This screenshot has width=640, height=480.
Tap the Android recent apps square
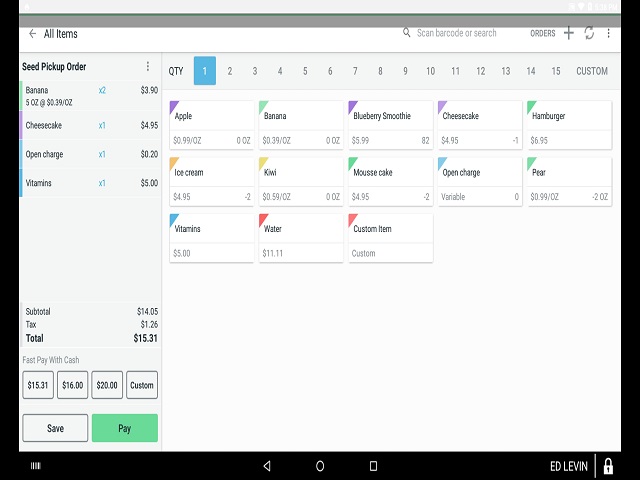coord(373,466)
